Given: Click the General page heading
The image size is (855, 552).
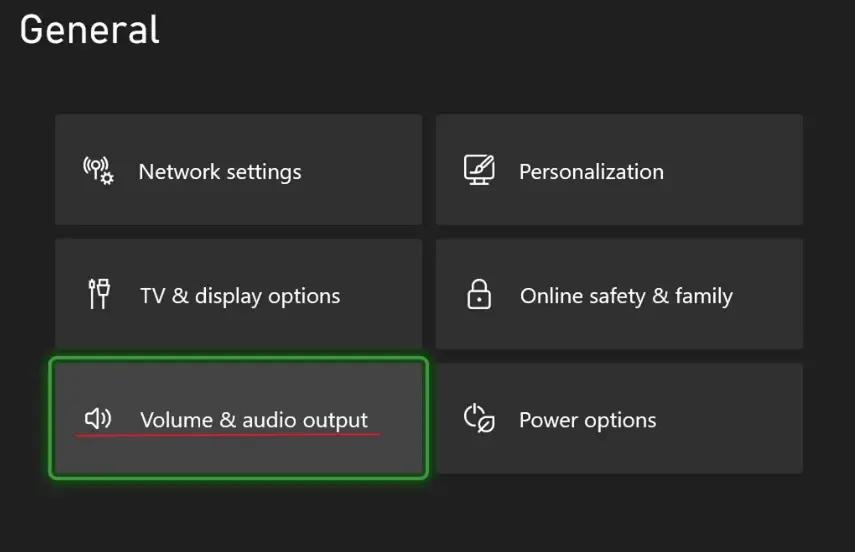Looking at the screenshot, I should [90, 30].
